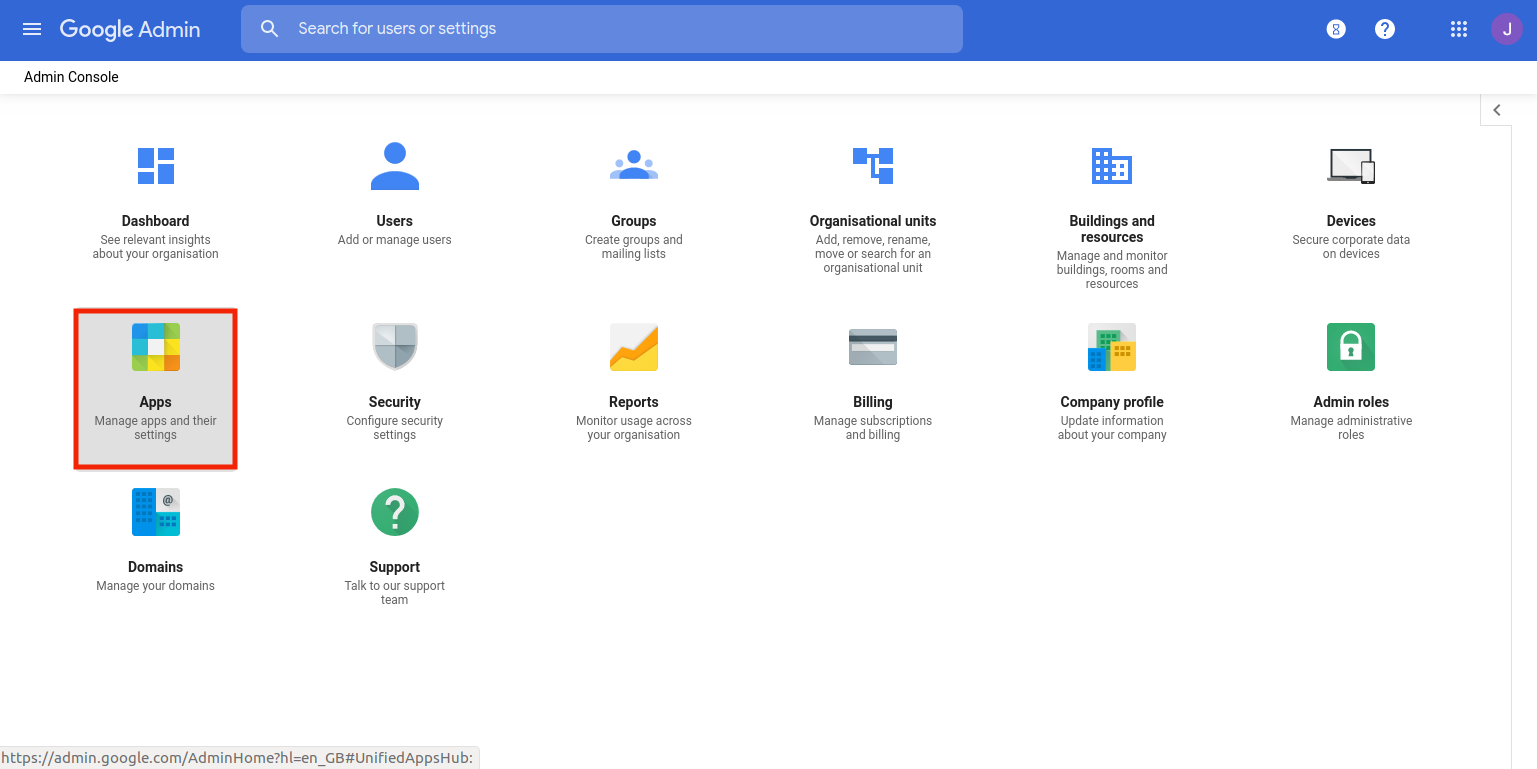
Task: Open the account avatar menu
Action: pos(1507,29)
